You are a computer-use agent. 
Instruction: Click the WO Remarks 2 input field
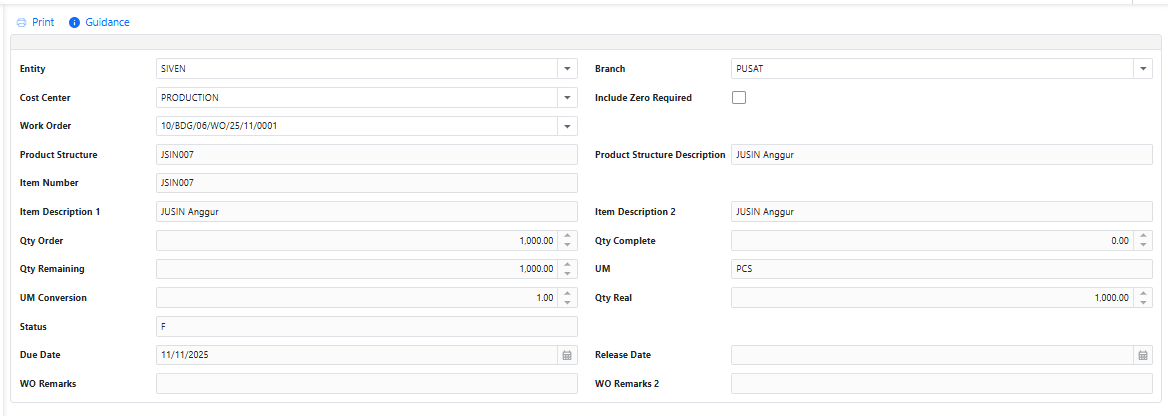(x=942, y=384)
